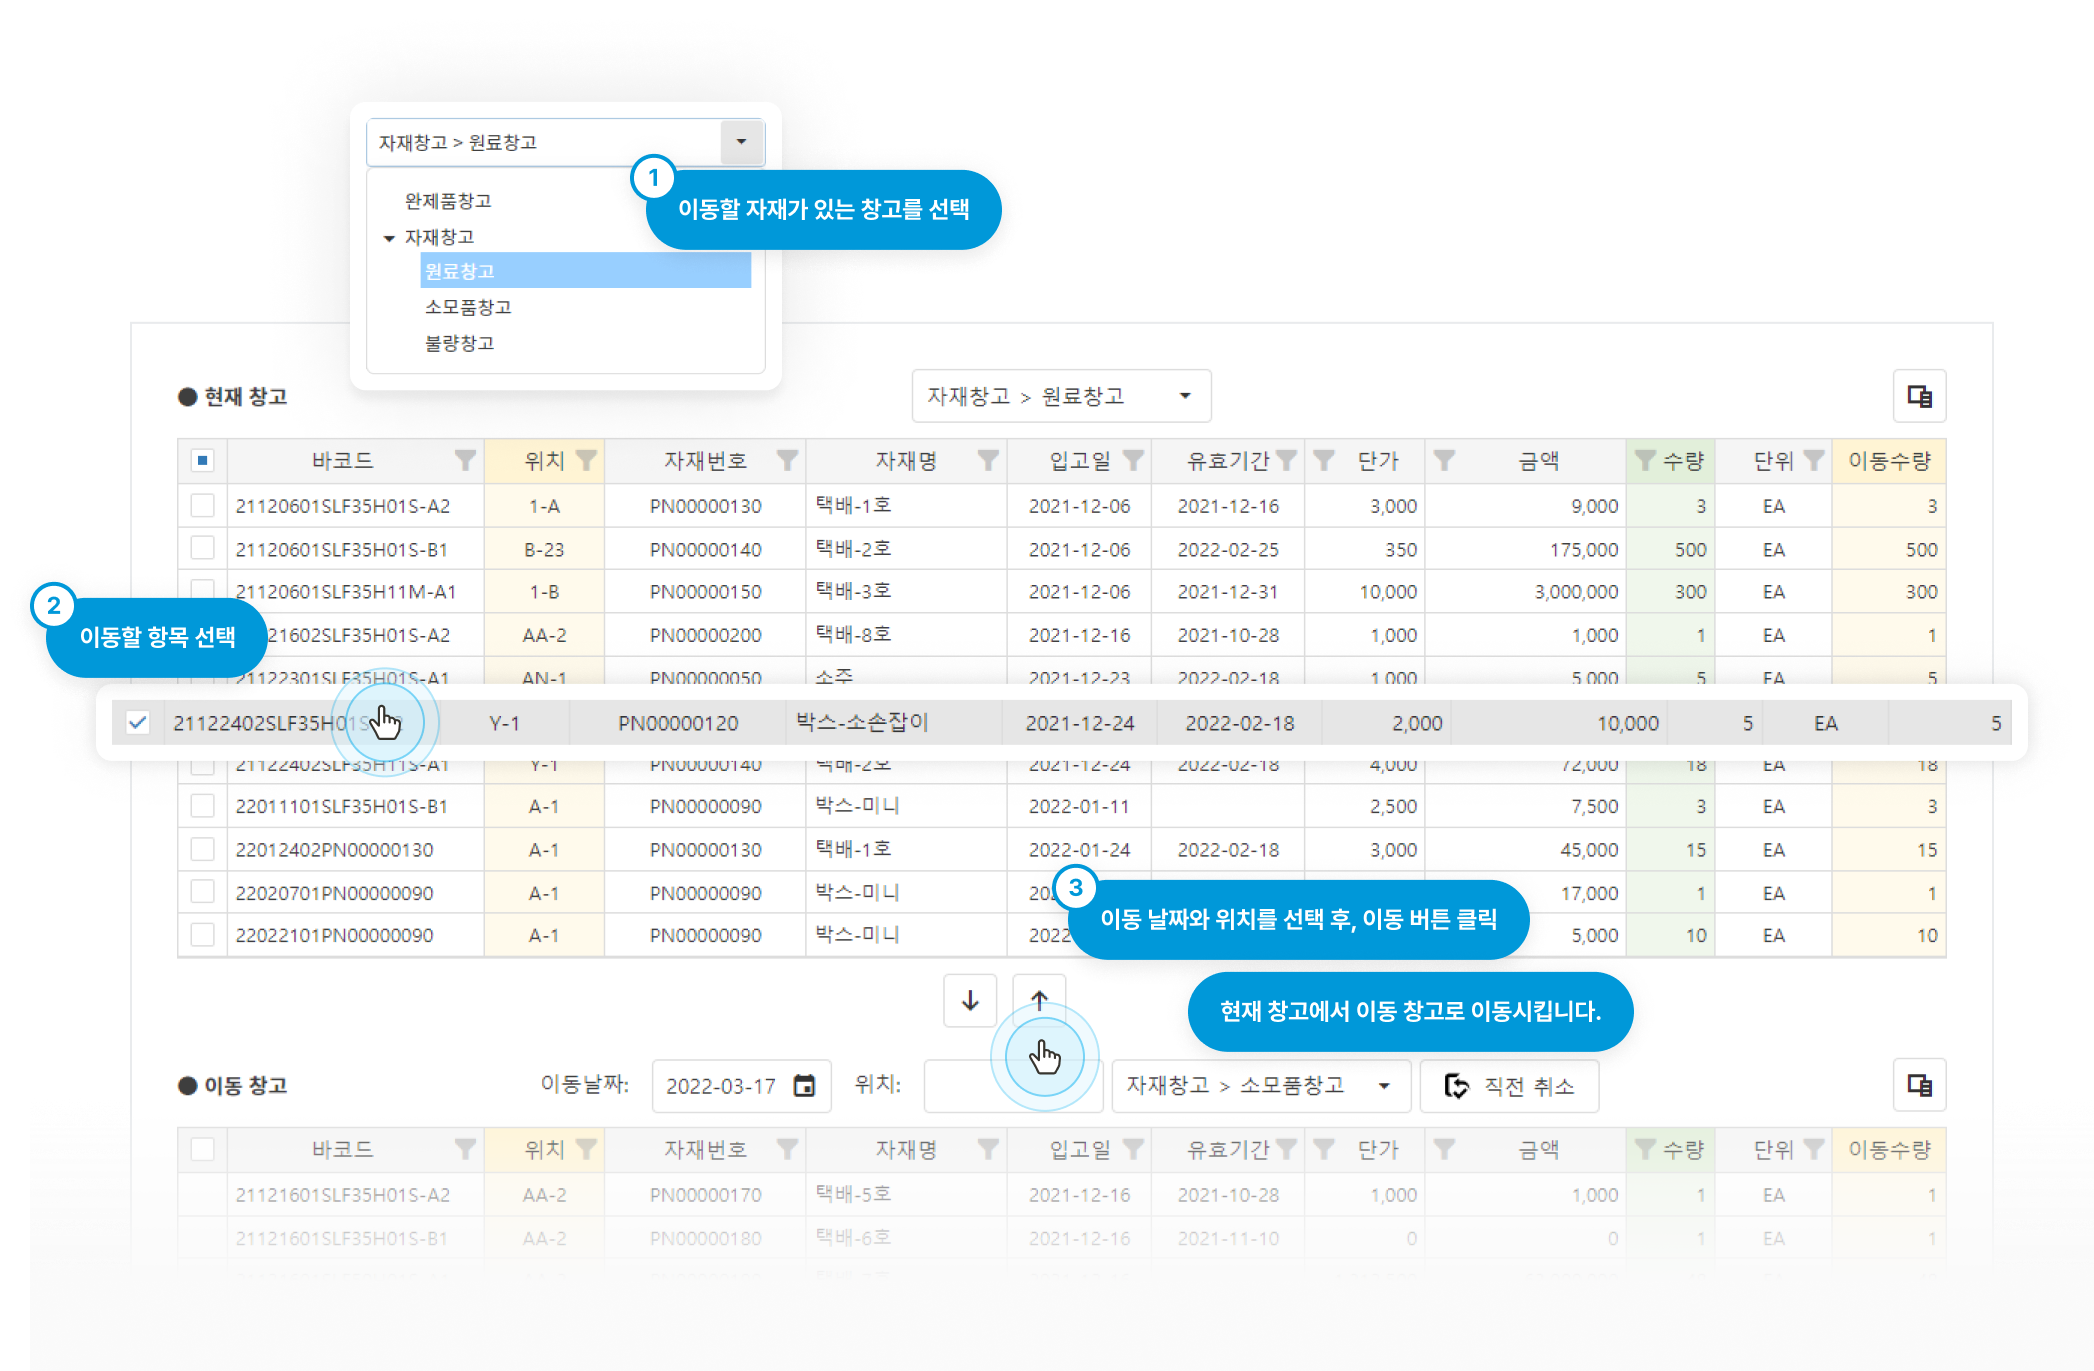Image resolution: width=2094 pixels, height=1371 pixels.
Task: Uncheck the highlighted 박스-소손잡이 row checkbox
Action: [x=138, y=722]
